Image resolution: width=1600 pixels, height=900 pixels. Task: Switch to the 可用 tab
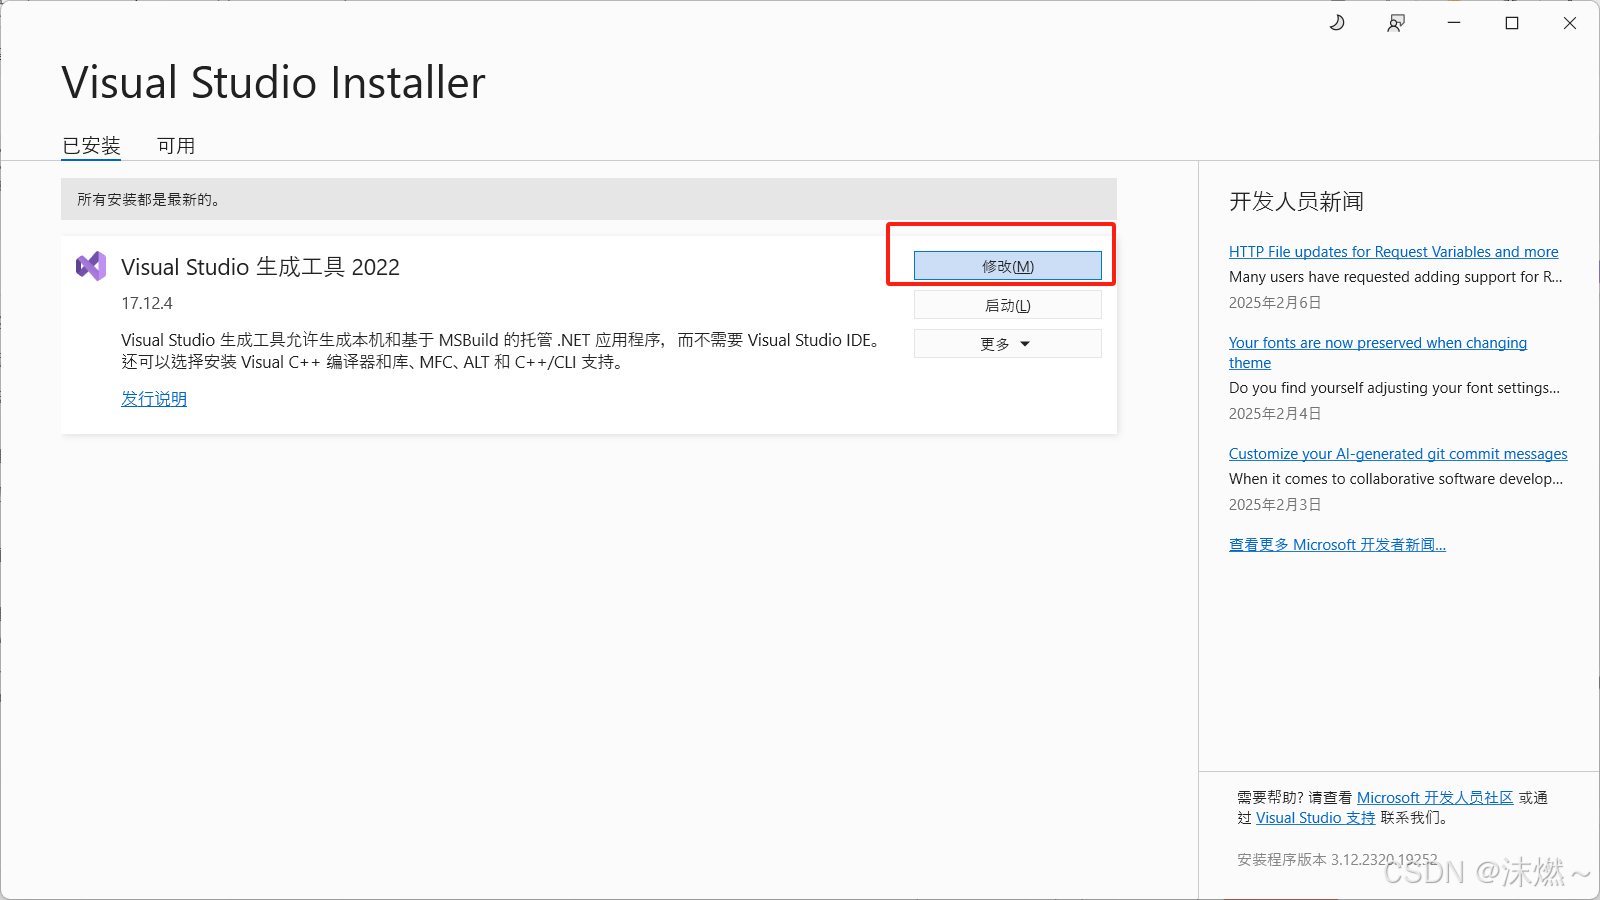[x=176, y=146]
